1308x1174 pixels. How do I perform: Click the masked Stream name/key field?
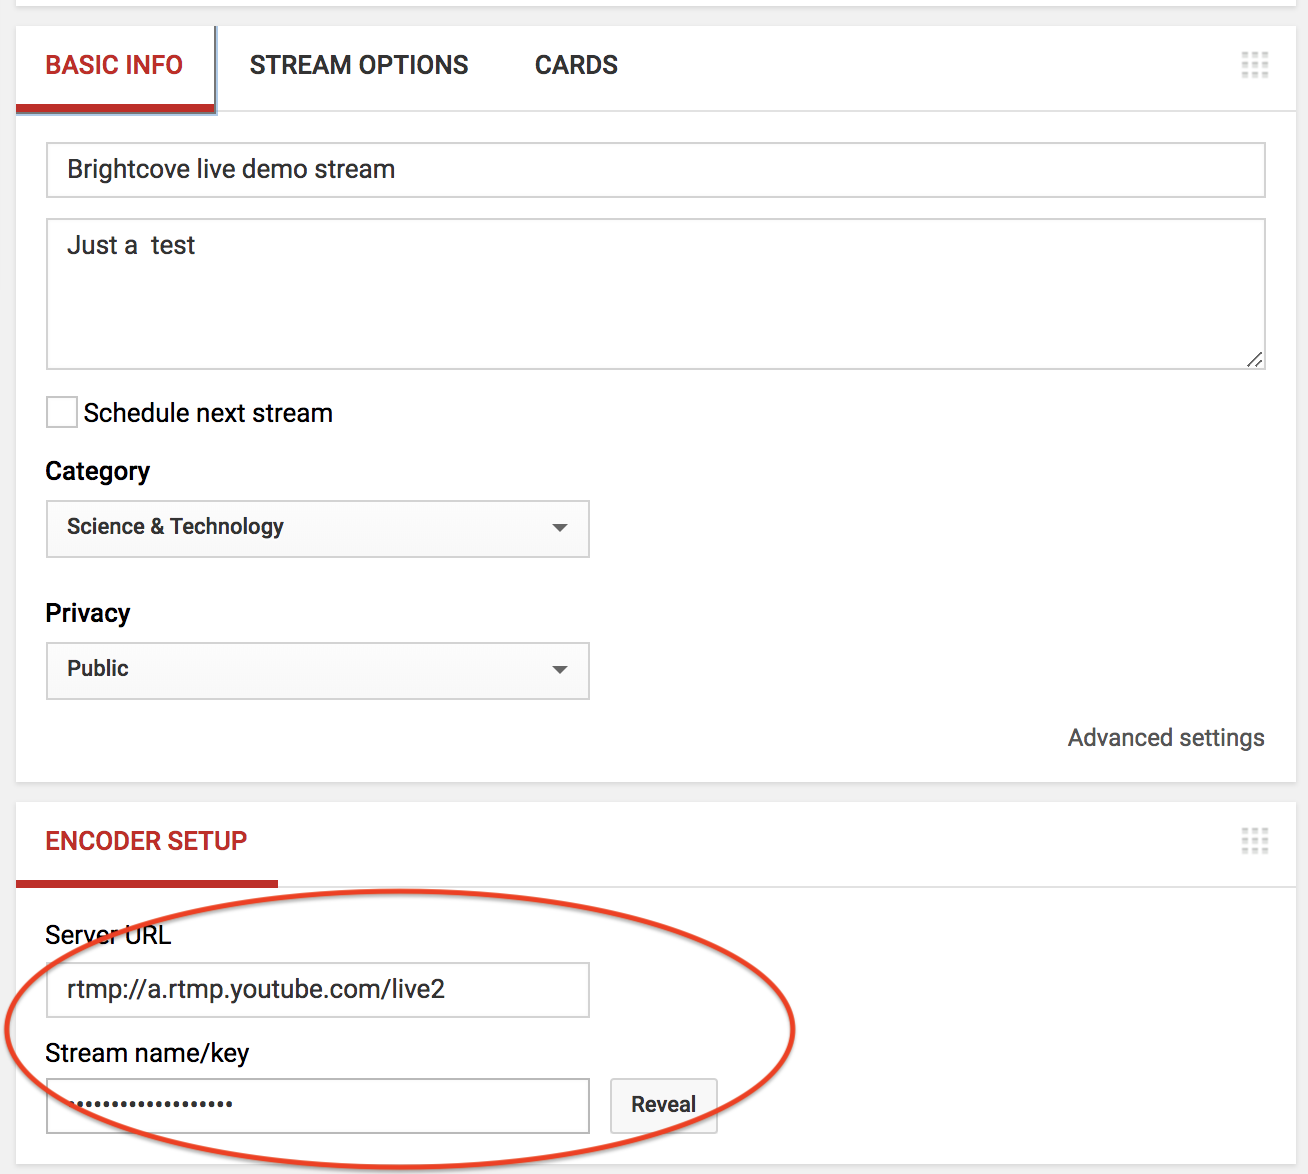318,1106
